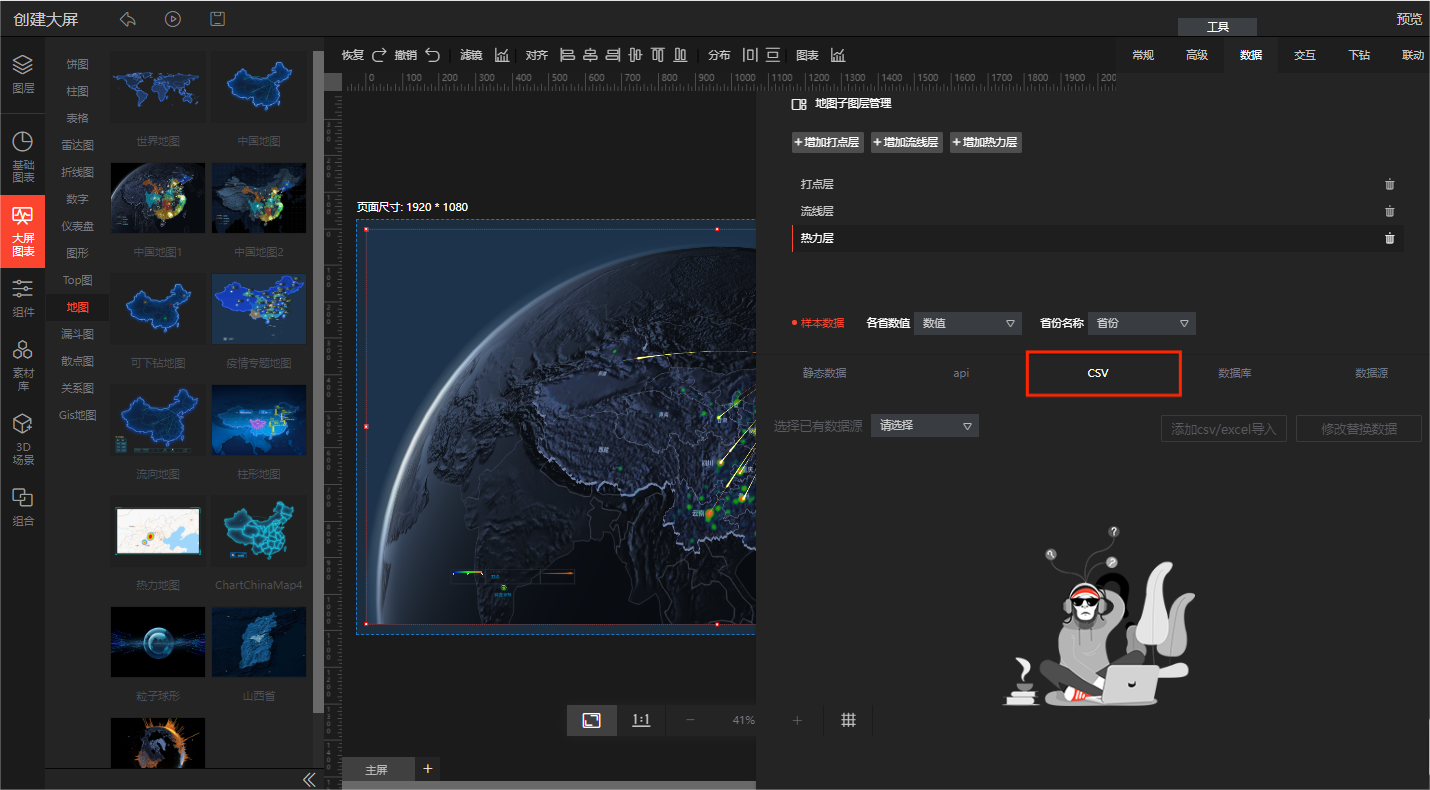Open the 各省数值 数值 dropdown
1430x790 pixels.
pos(967,323)
